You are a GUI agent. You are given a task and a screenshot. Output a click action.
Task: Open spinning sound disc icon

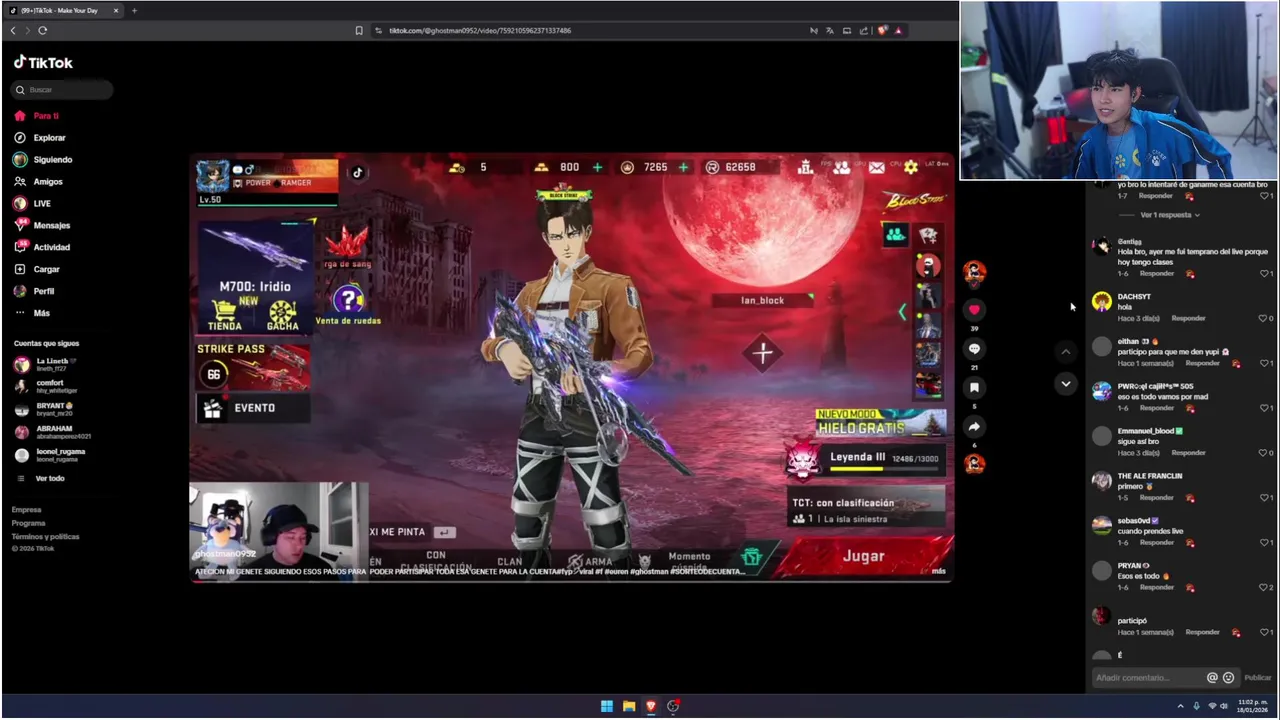pos(974,464)
